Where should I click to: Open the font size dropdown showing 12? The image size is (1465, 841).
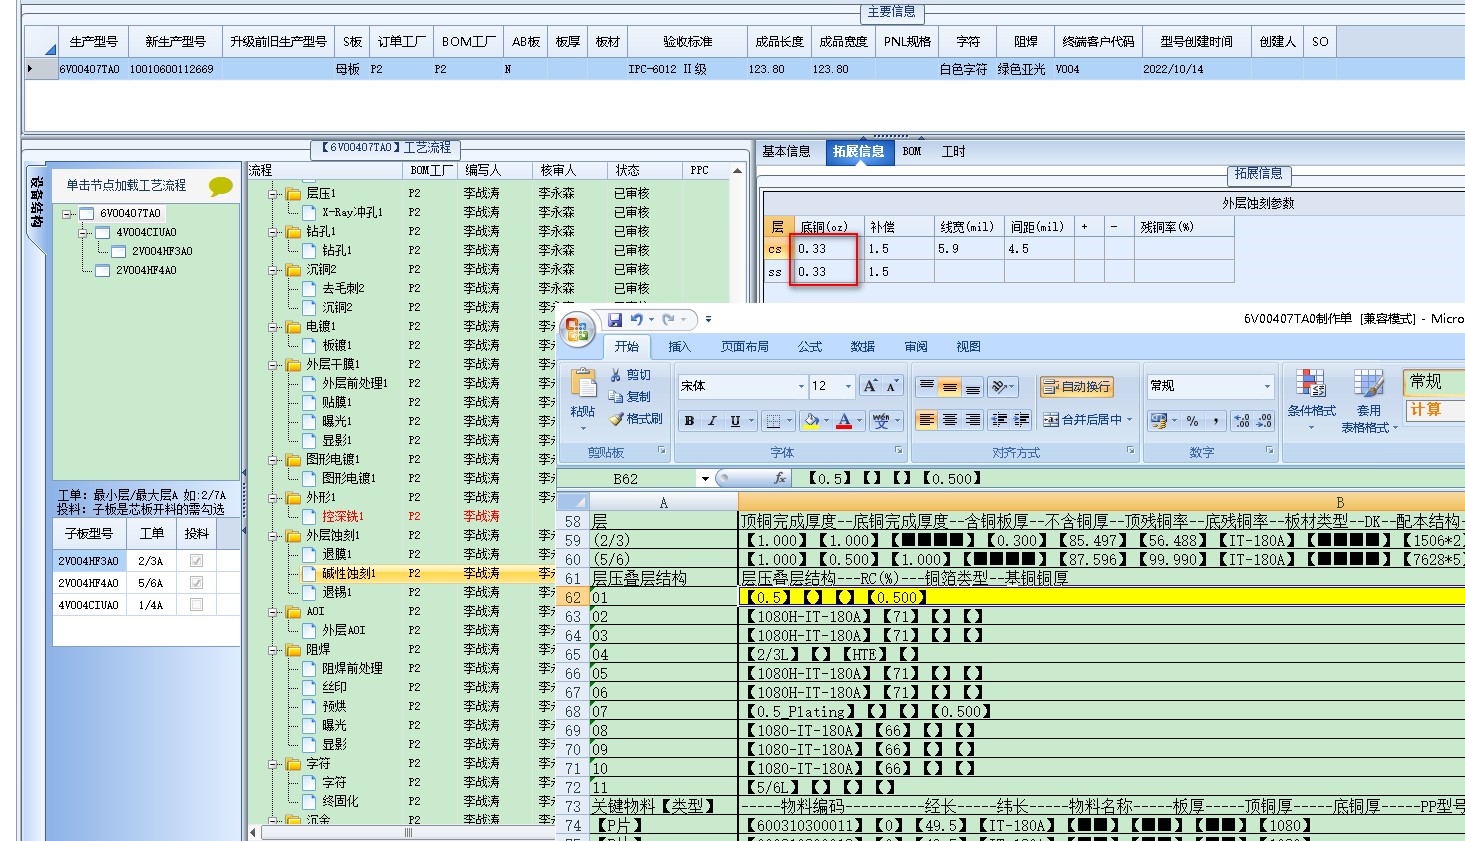pyautogui.click(x=849, y=386)
